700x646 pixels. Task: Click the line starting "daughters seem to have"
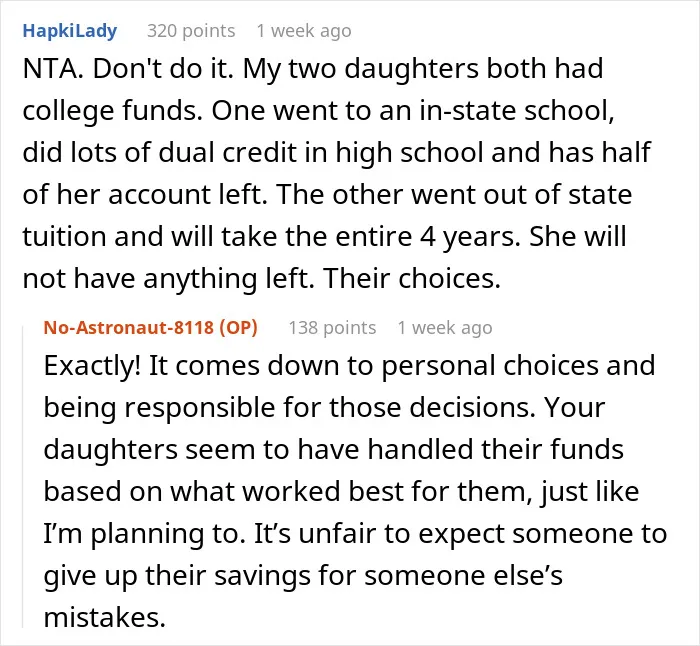coord(333,450)
